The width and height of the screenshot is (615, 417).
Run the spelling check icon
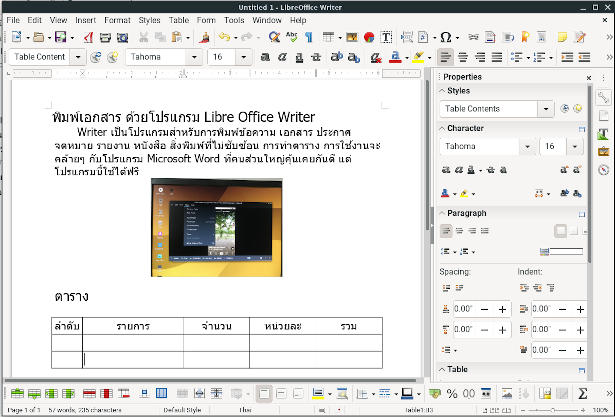(291, 37)
